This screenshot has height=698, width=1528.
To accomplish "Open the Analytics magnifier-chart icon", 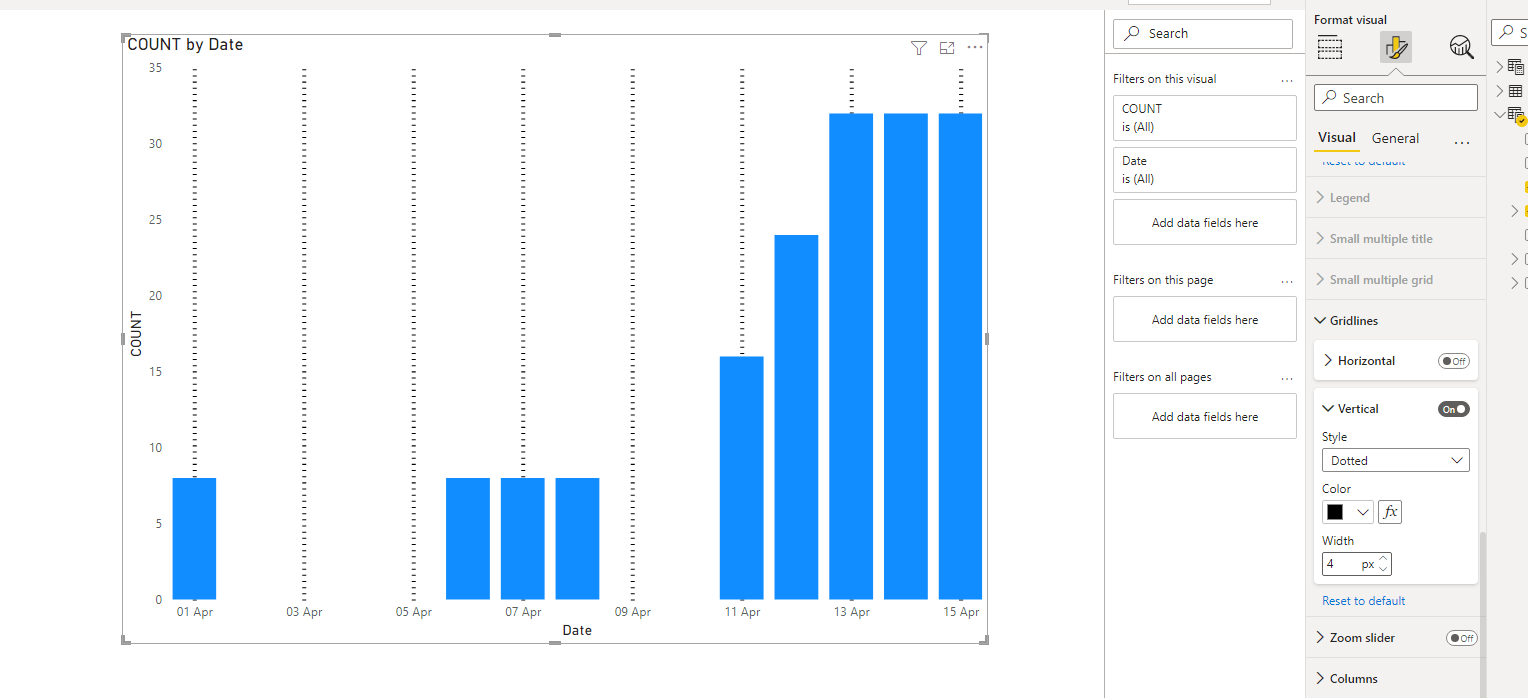I will click(x=1461, y=47).
